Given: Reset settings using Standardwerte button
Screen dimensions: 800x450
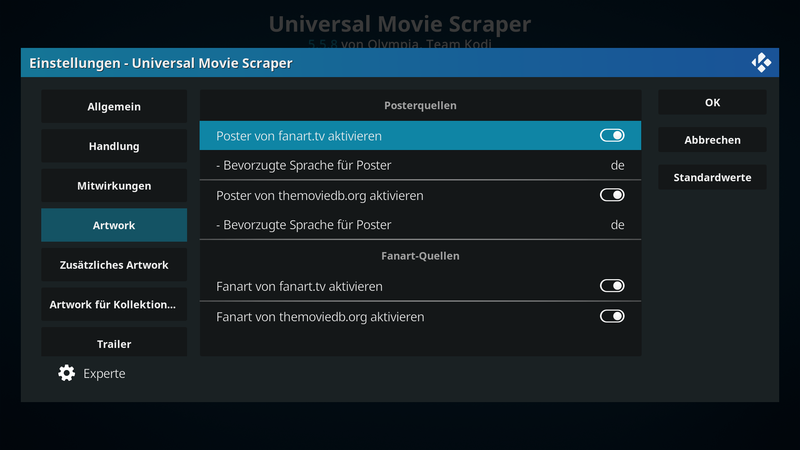Looking at the screenshot, I should [712, 178].
